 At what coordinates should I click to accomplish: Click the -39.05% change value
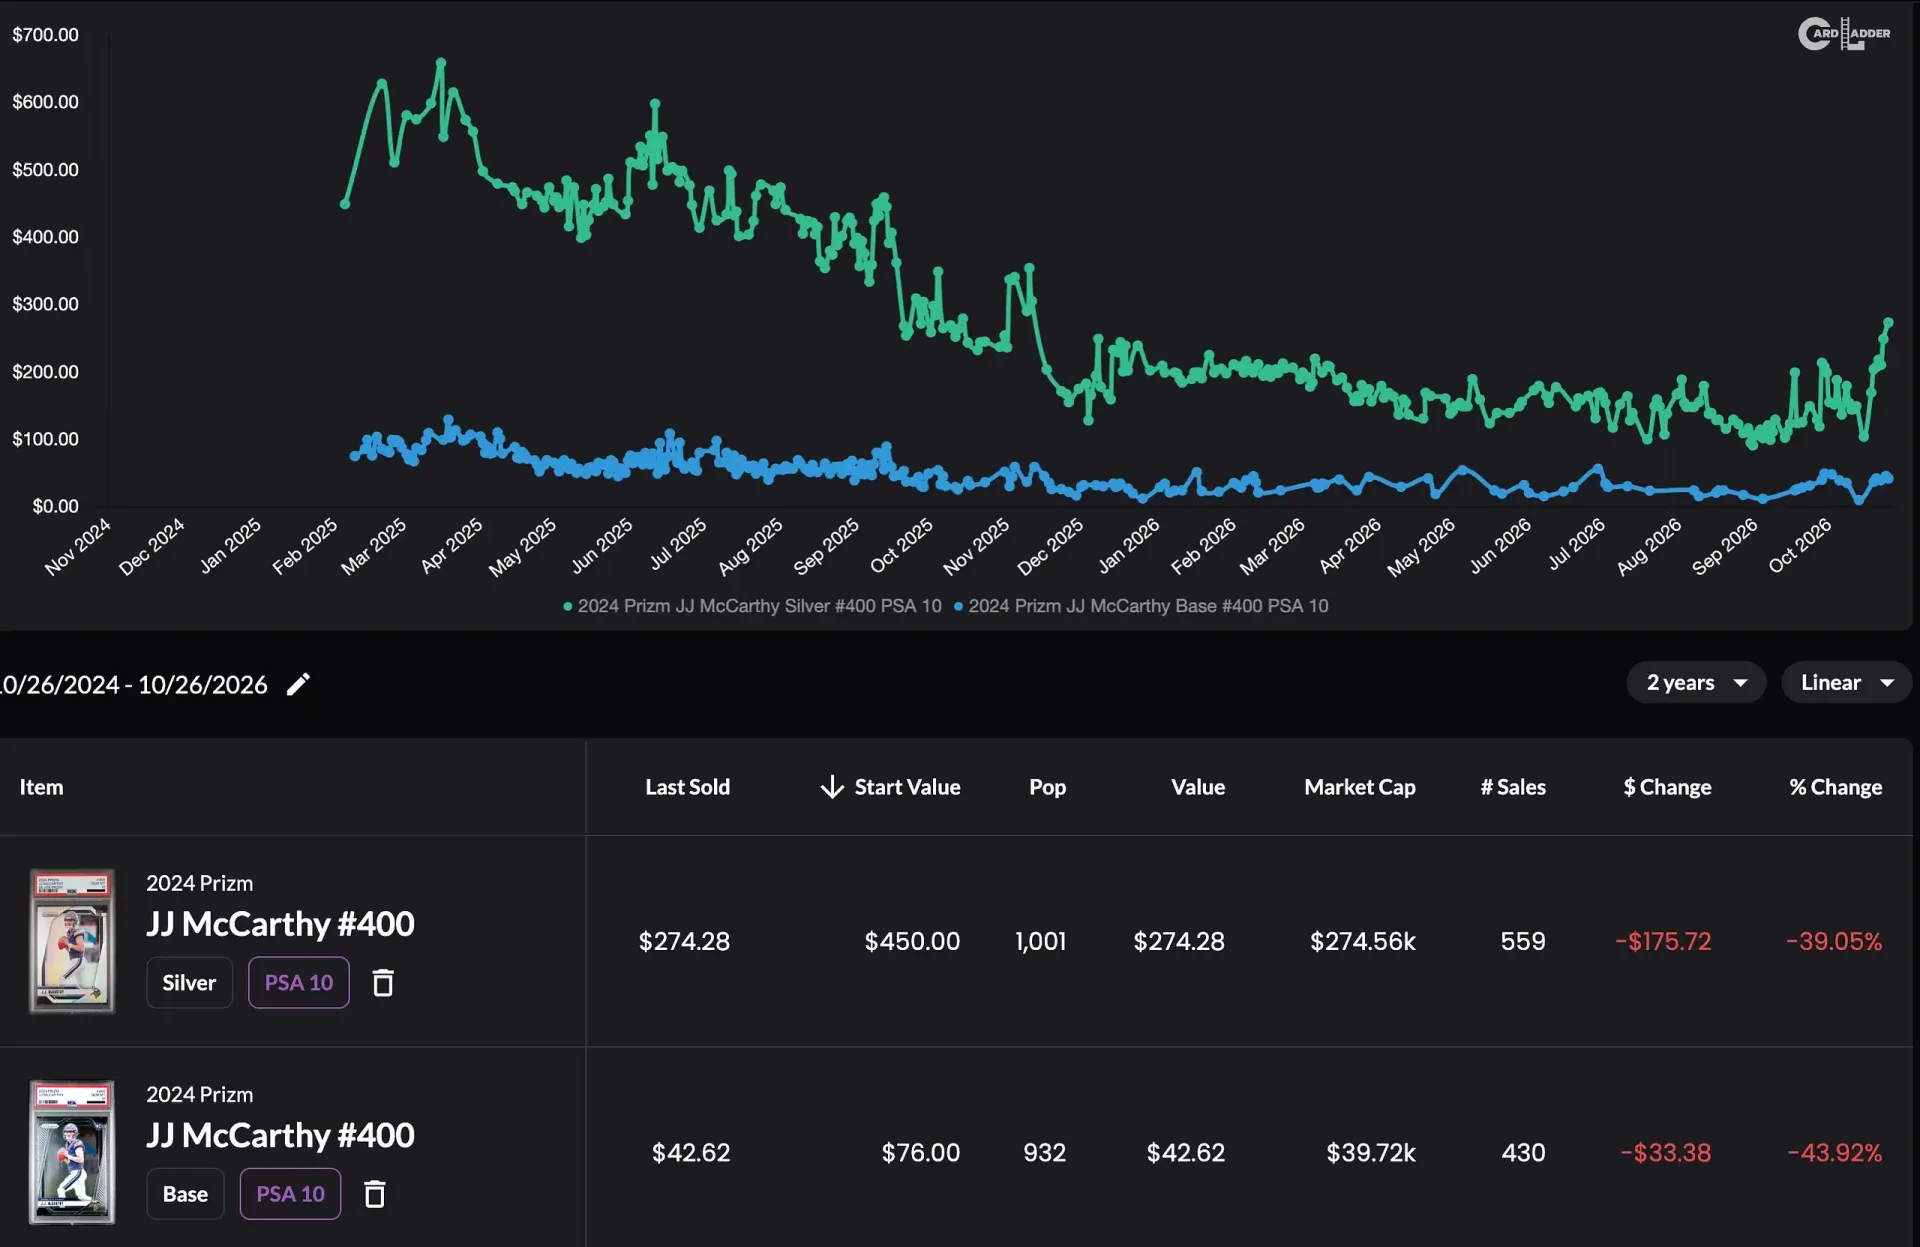[x=1834, y=941]
